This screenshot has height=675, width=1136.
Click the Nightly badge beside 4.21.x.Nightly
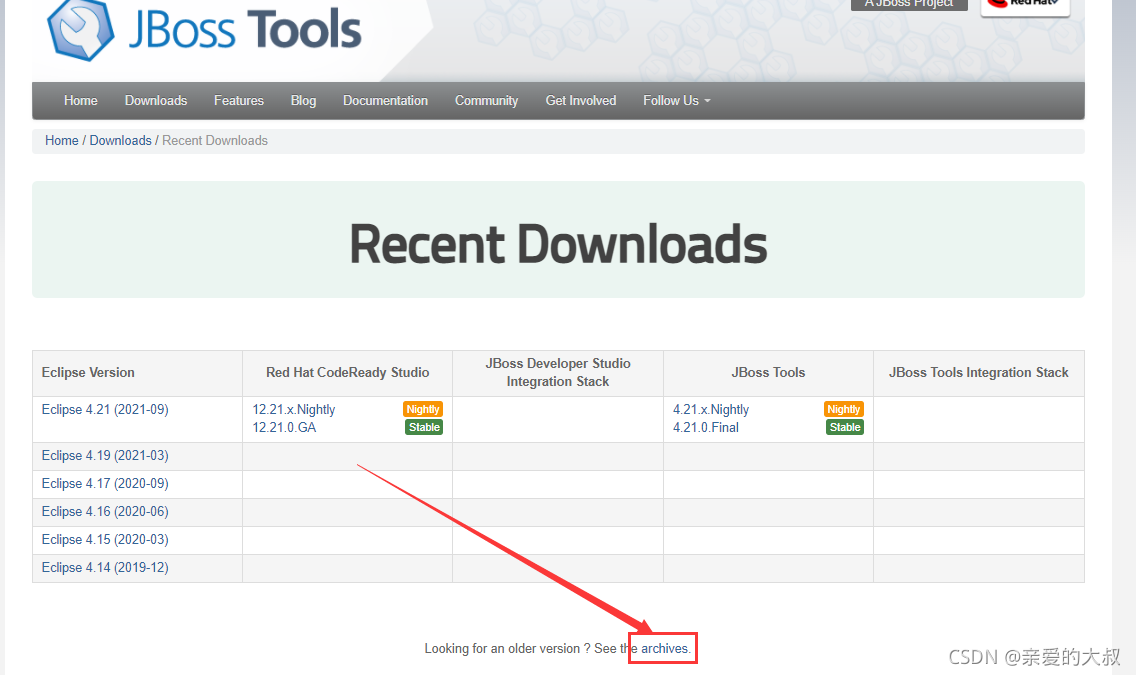pyautogui.click(x=844, y=409)
